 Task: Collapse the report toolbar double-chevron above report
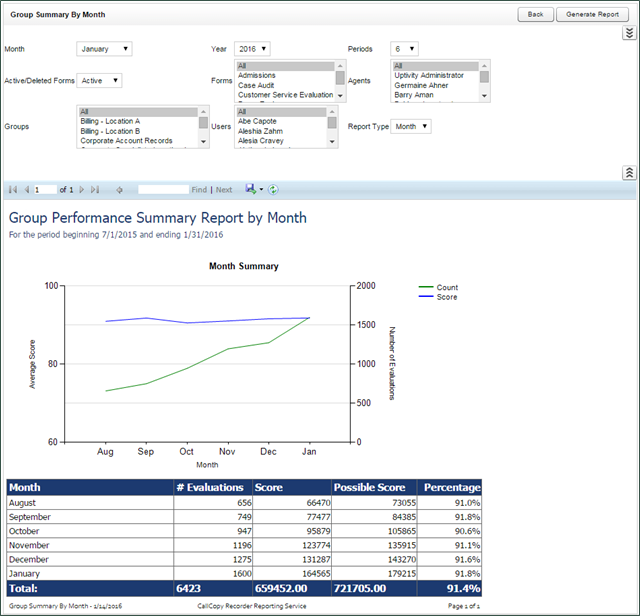click(x=628, y=172)
